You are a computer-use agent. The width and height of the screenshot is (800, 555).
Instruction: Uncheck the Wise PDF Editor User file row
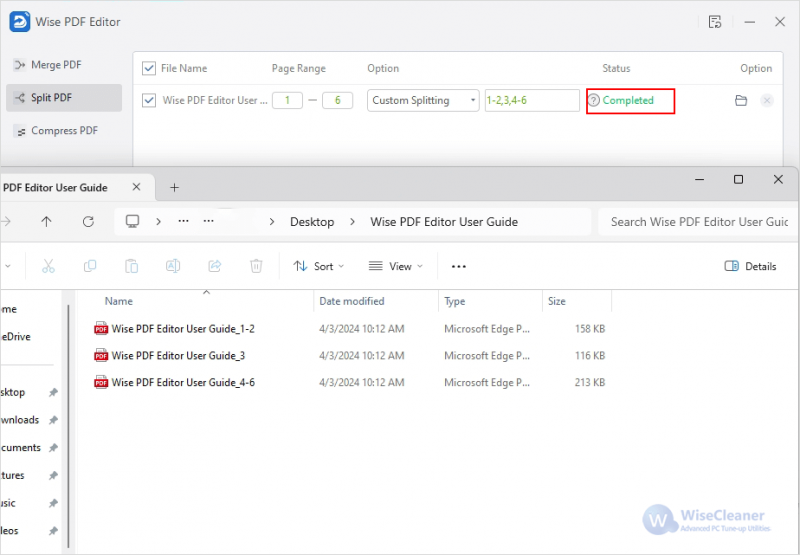148,100
